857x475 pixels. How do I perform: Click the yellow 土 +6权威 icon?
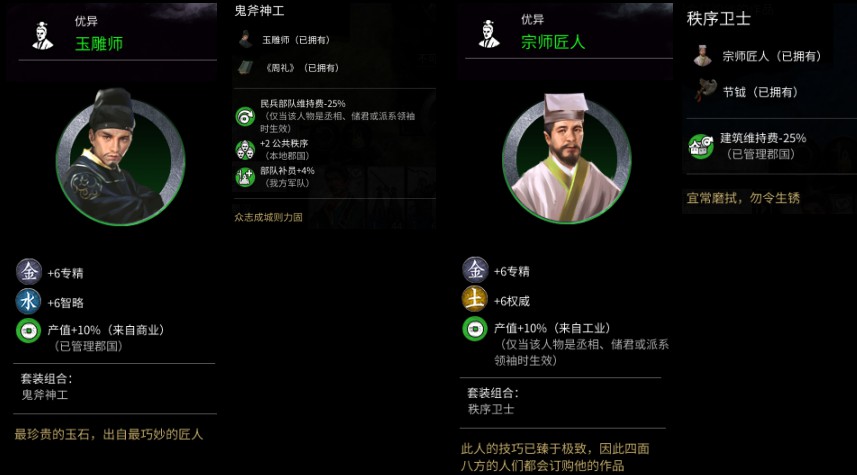click(475, 300)
